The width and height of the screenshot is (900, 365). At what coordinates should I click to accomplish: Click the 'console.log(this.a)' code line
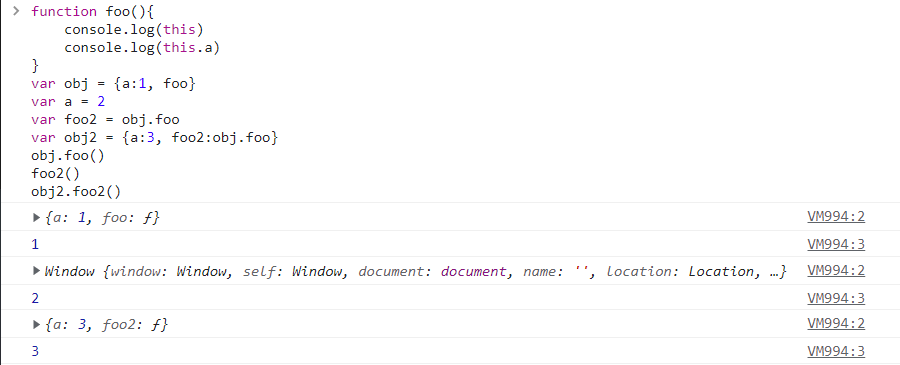tap(142, 48)
